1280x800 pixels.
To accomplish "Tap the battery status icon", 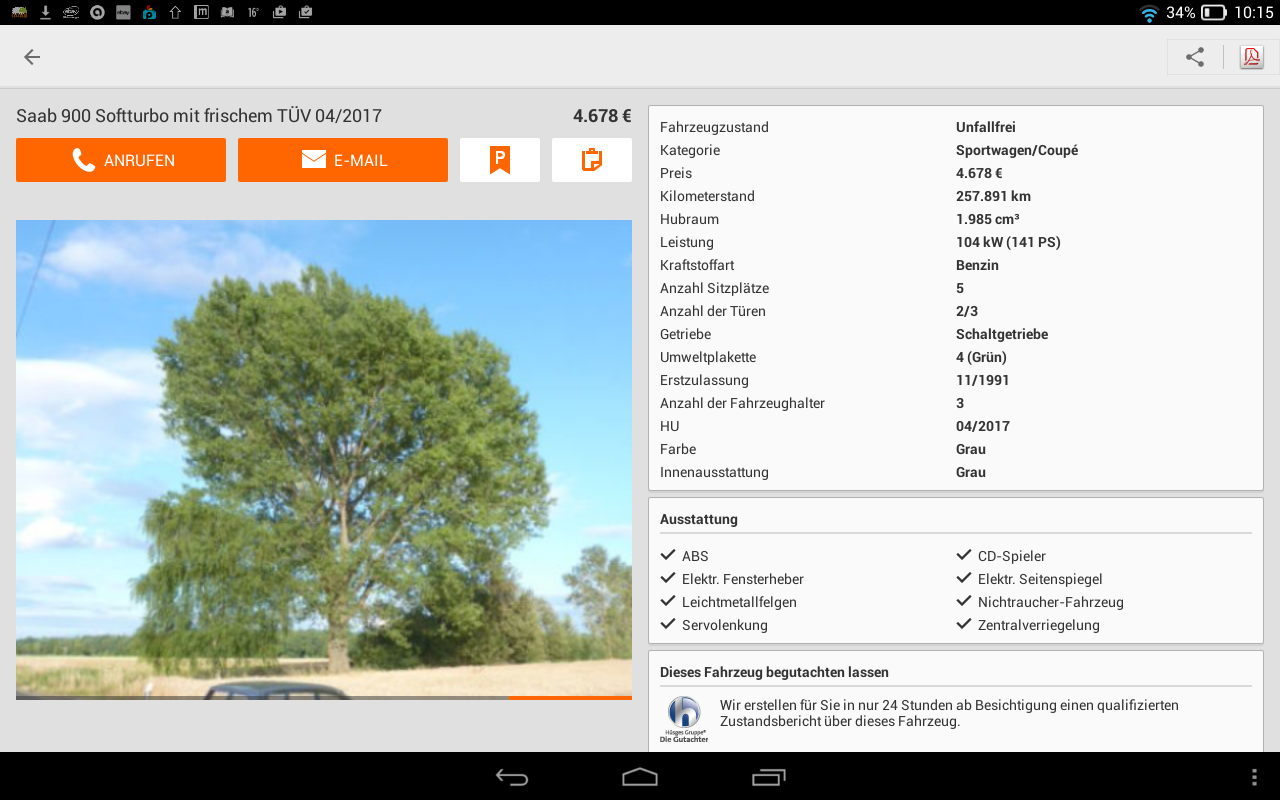I will [1214, 13].
